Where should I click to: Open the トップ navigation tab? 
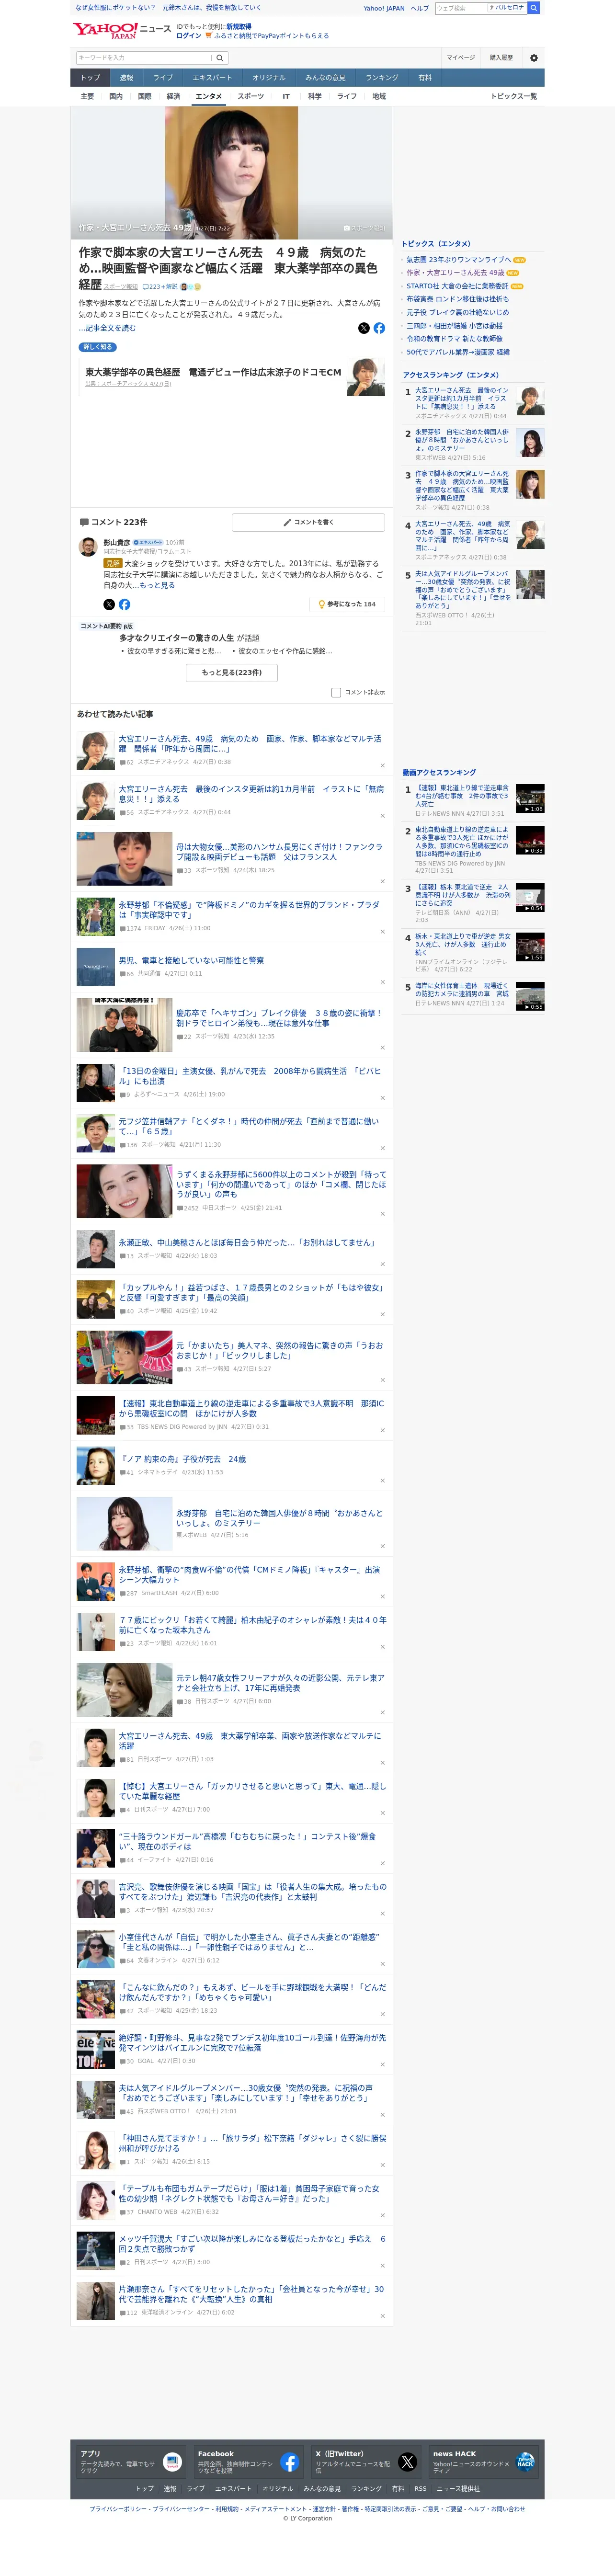(90, 77)
